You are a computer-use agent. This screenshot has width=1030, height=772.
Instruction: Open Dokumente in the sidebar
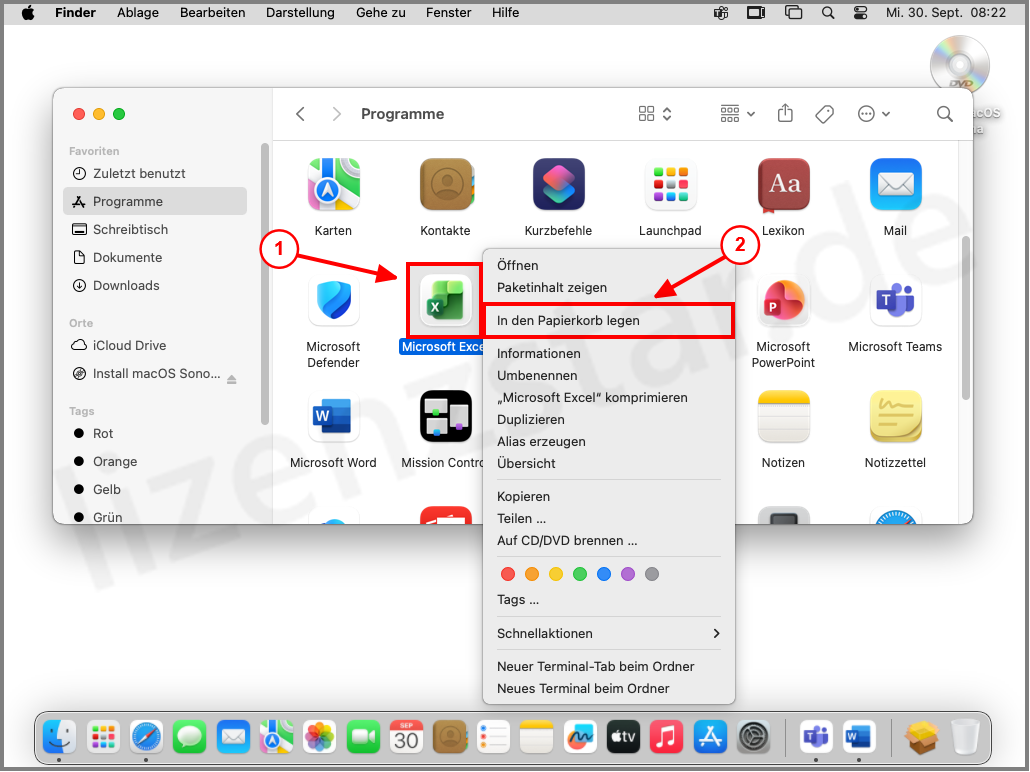click(x=155, y=258)
